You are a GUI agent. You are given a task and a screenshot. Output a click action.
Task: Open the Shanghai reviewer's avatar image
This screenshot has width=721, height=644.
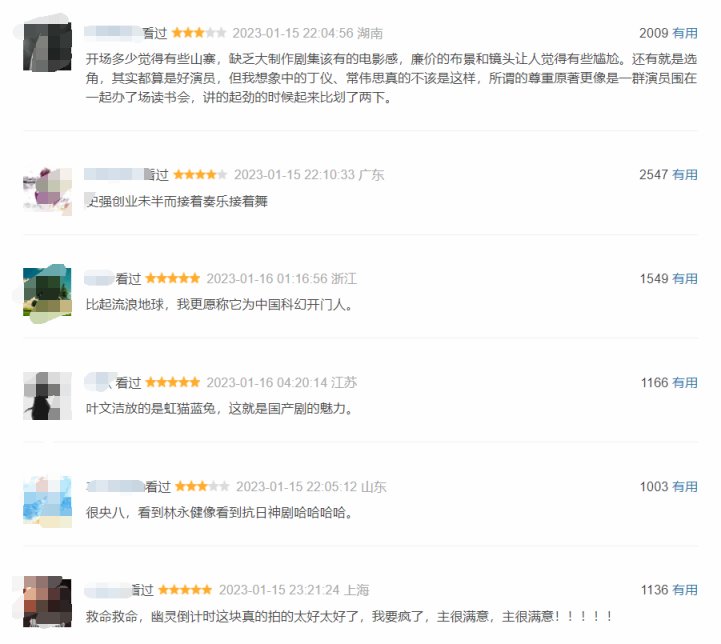(x=46, y=605)
